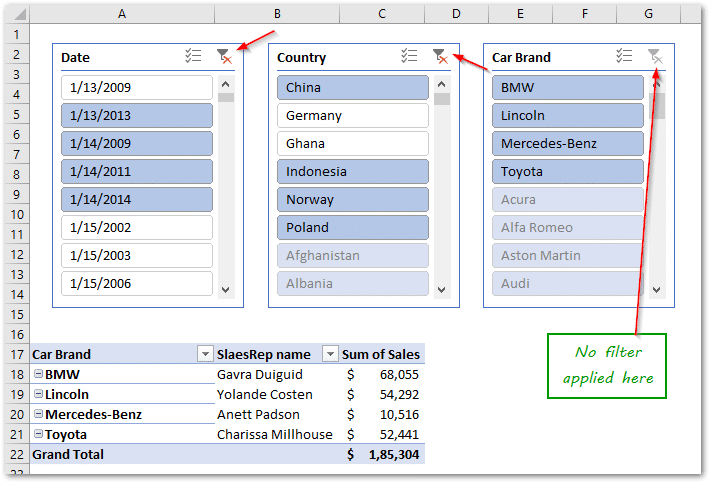Clear filter on Date slicer
This screenshot has width=710, height=483.
pos(224,57)
